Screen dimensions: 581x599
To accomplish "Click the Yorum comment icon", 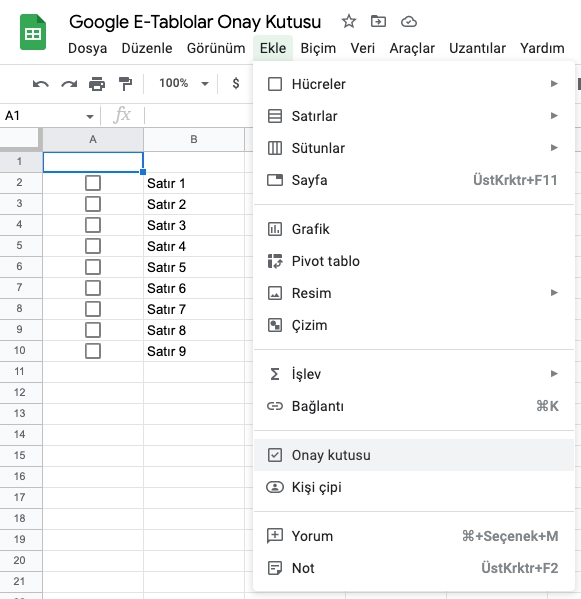I will click(275, 536).
